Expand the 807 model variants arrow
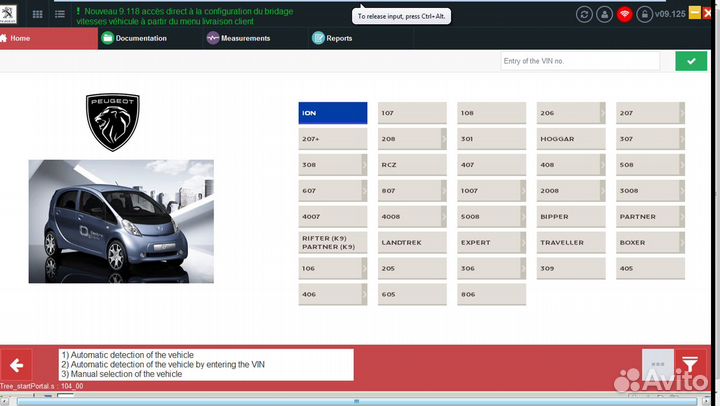Image resolution: width=720 pixels, height=406 pixels. pyautogui.click(x=444, y=191)
